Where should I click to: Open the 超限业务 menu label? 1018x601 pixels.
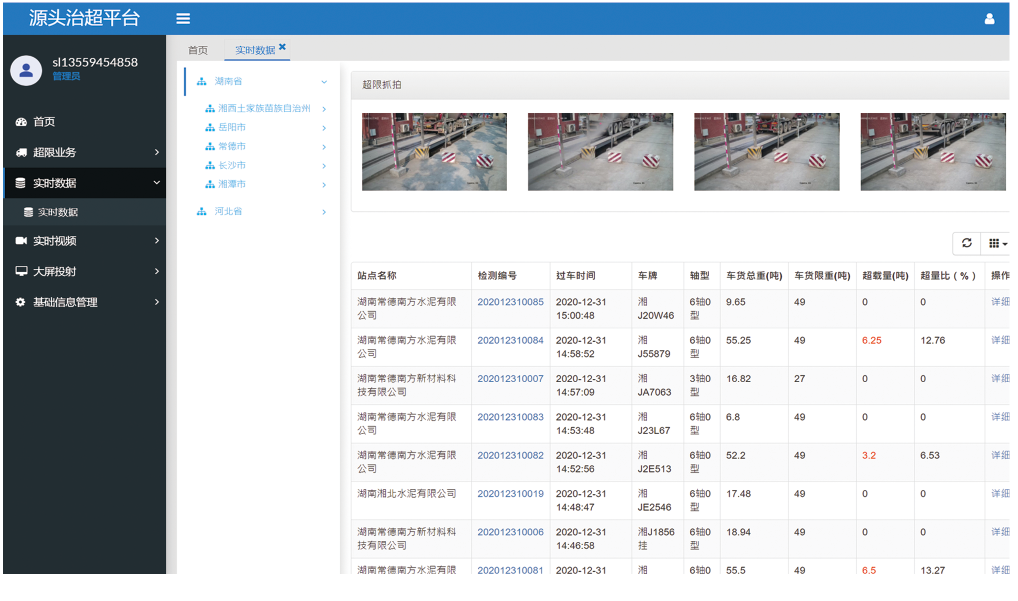tap(55, 153)
